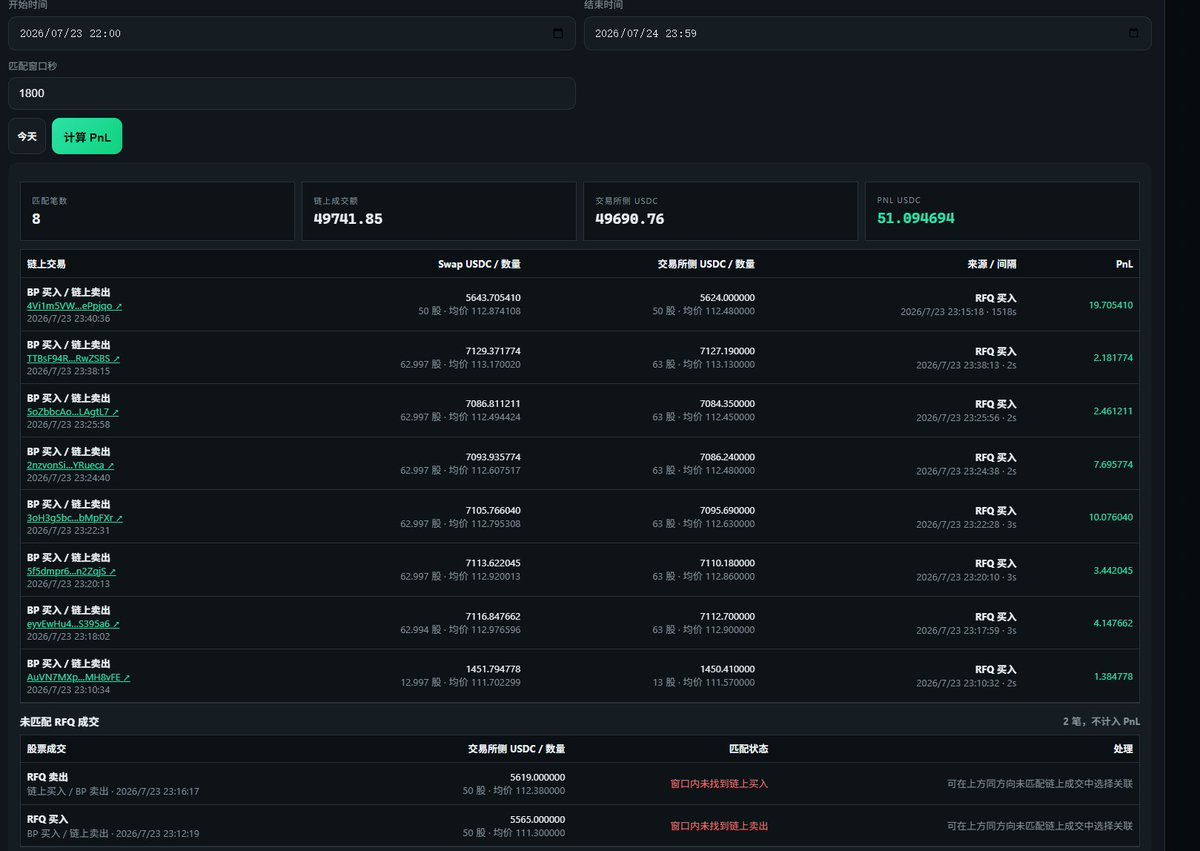
Task: Click PnL cell 10.076040
Action: point(1111,517)
